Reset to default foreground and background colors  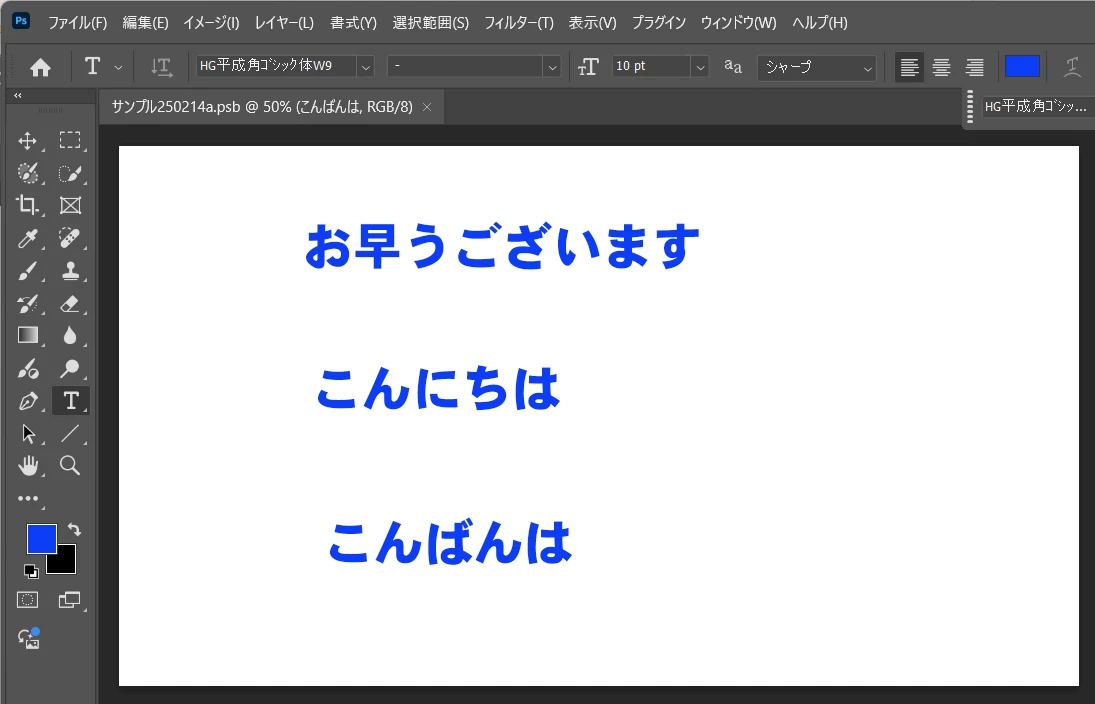(31, 571)
